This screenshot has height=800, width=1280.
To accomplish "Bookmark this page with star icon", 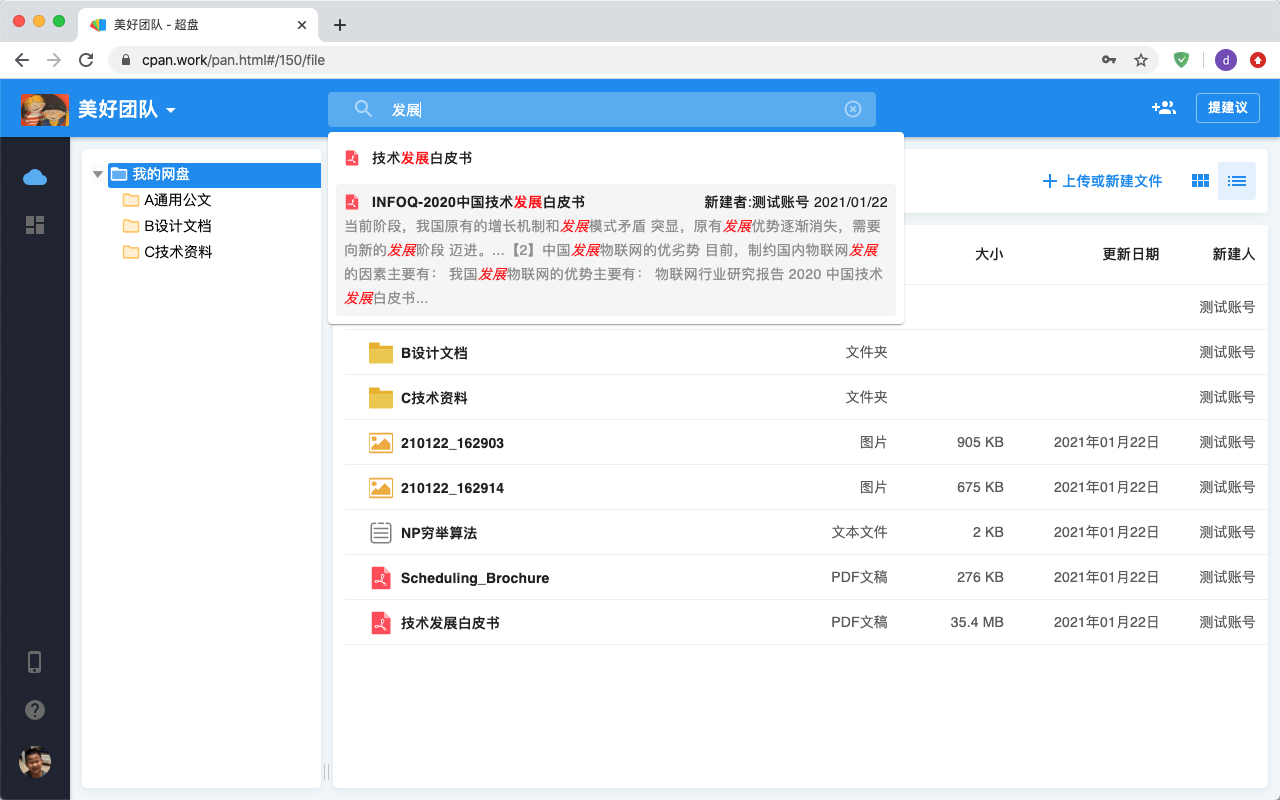I will click(1141, 60).
